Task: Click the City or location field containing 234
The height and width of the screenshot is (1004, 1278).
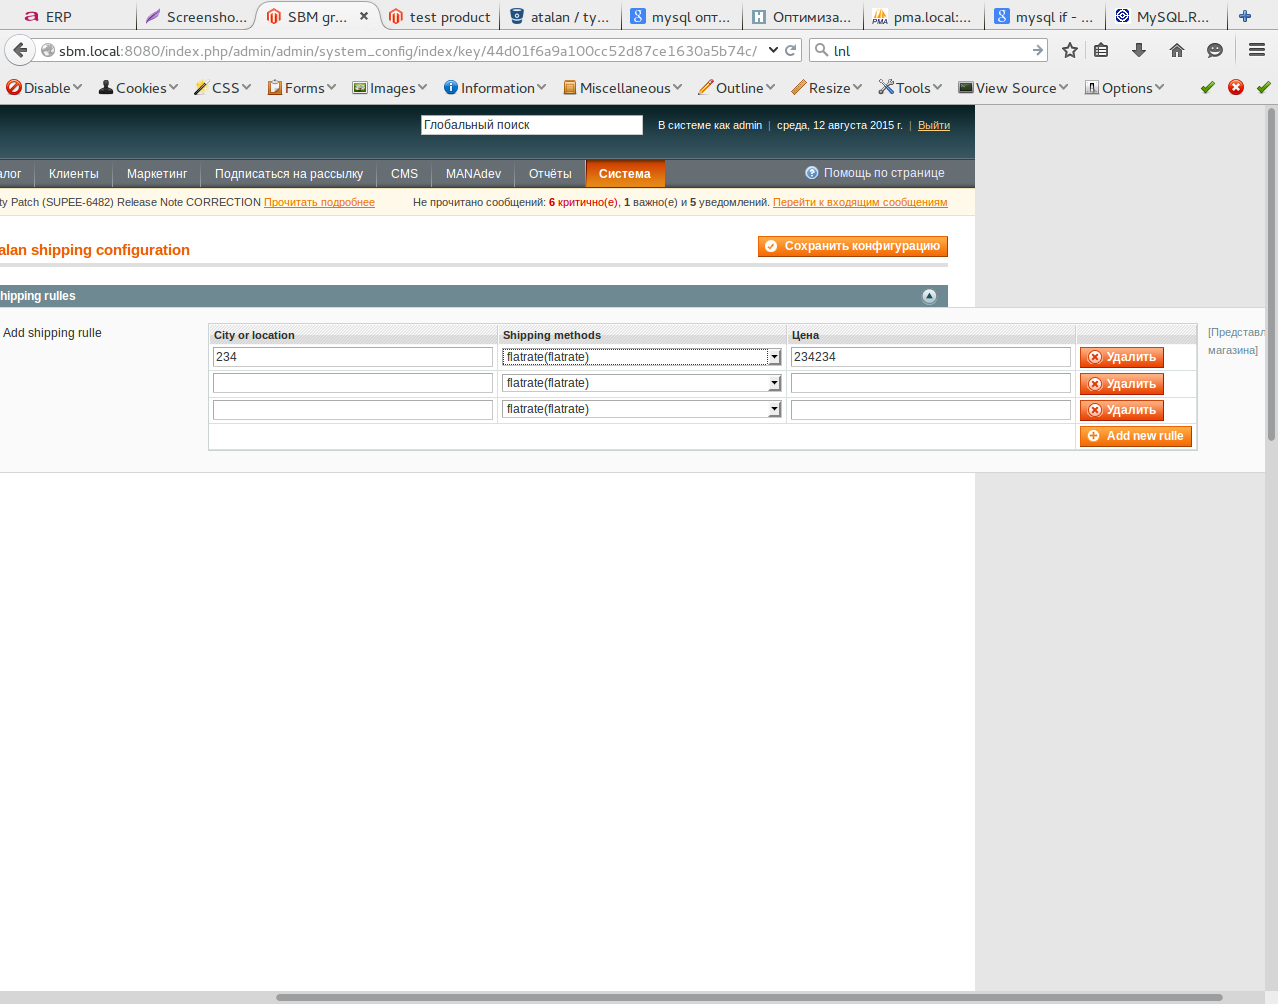Action: 353,357
